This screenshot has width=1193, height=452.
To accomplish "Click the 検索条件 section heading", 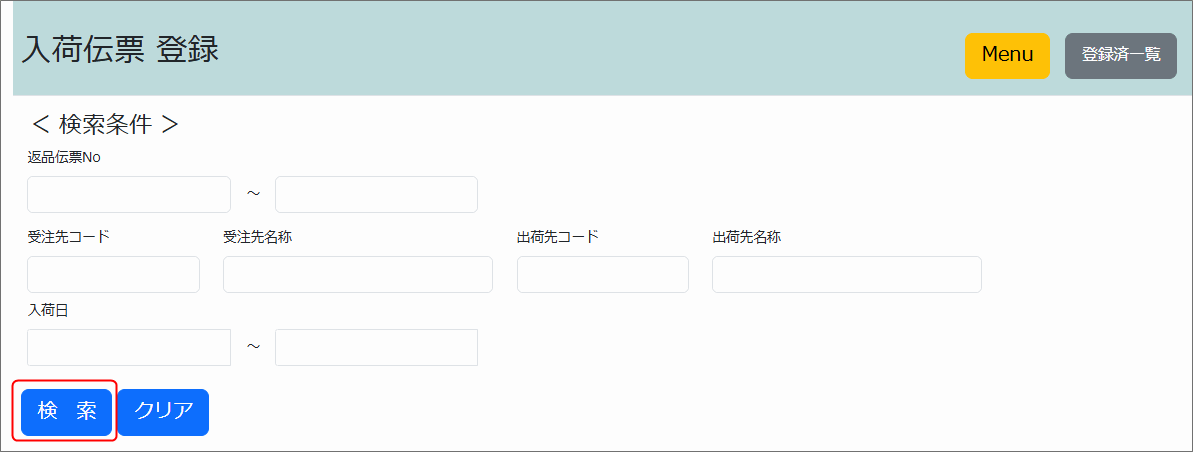I will (x=105, y=124).
